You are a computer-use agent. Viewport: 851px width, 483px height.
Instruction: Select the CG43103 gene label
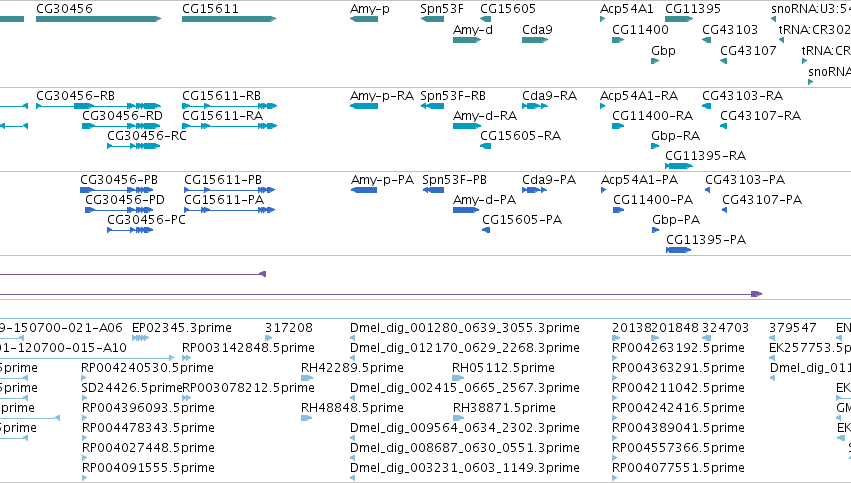coord(730,30)
